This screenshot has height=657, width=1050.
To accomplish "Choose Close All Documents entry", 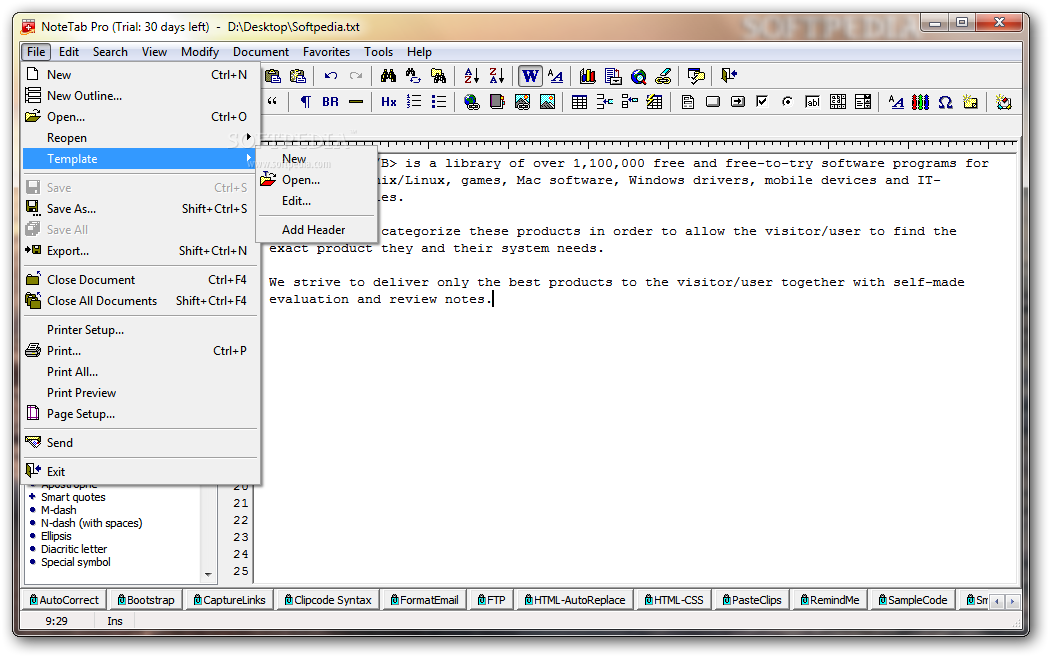I will [141, 301].
